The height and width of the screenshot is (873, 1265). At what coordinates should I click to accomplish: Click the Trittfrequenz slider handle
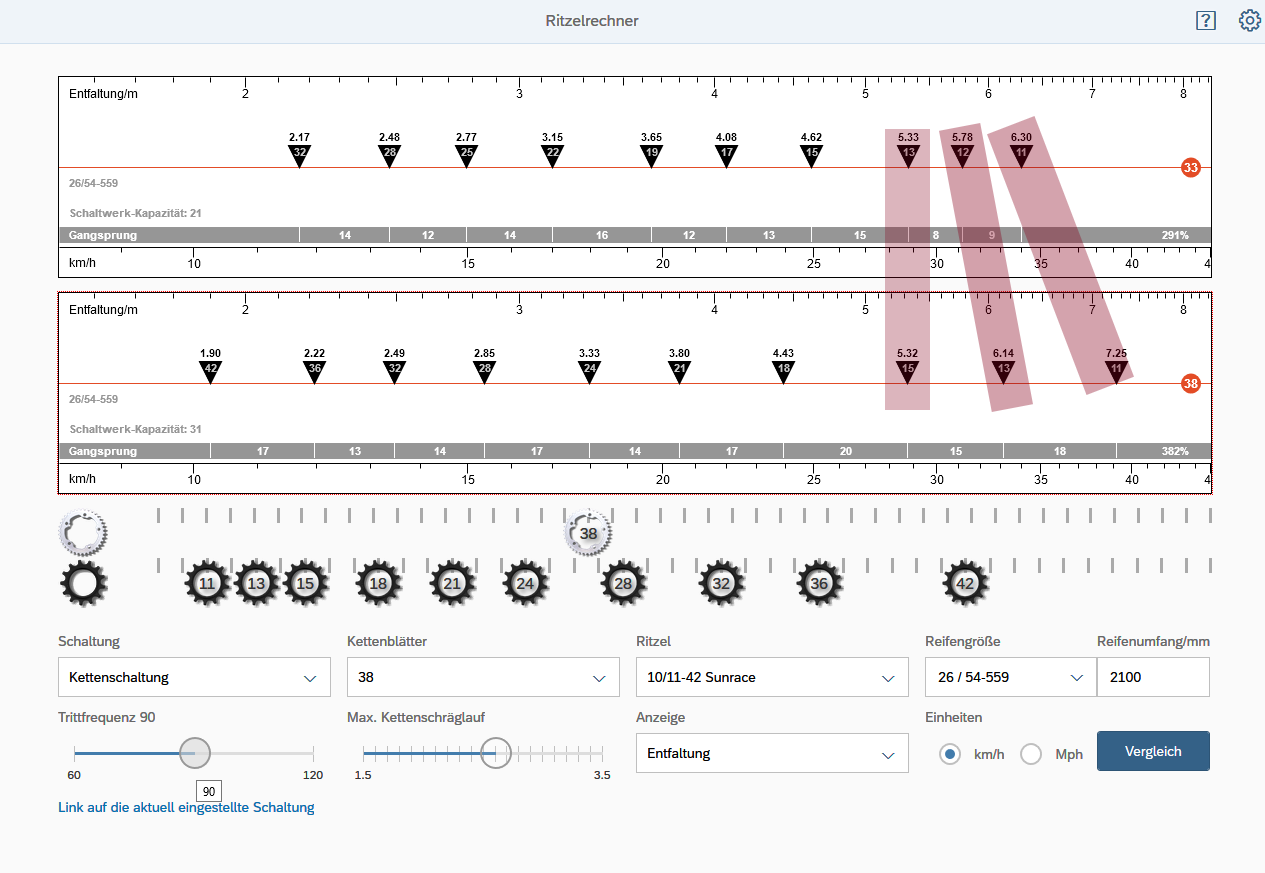(194, 753)
